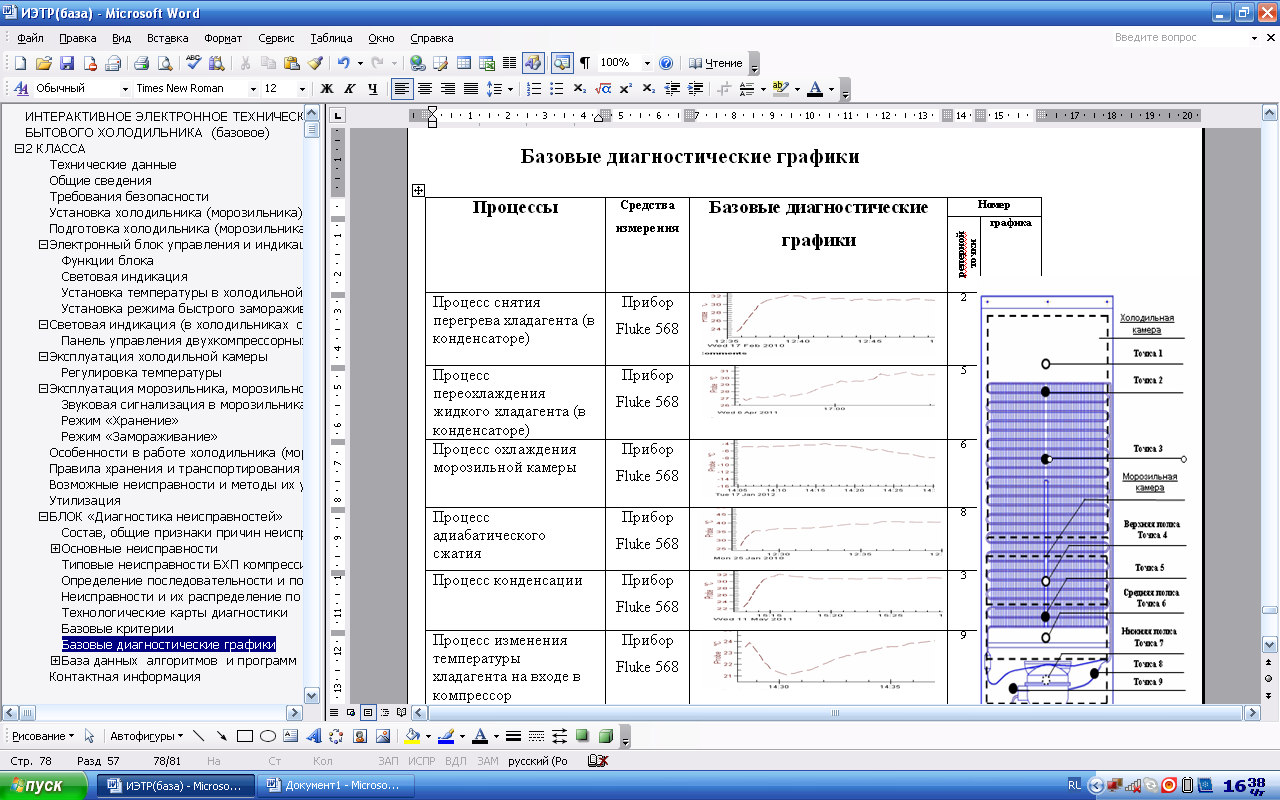Open the 100% zoom dropdown
1280x800 pixels.
click(647, 63)
